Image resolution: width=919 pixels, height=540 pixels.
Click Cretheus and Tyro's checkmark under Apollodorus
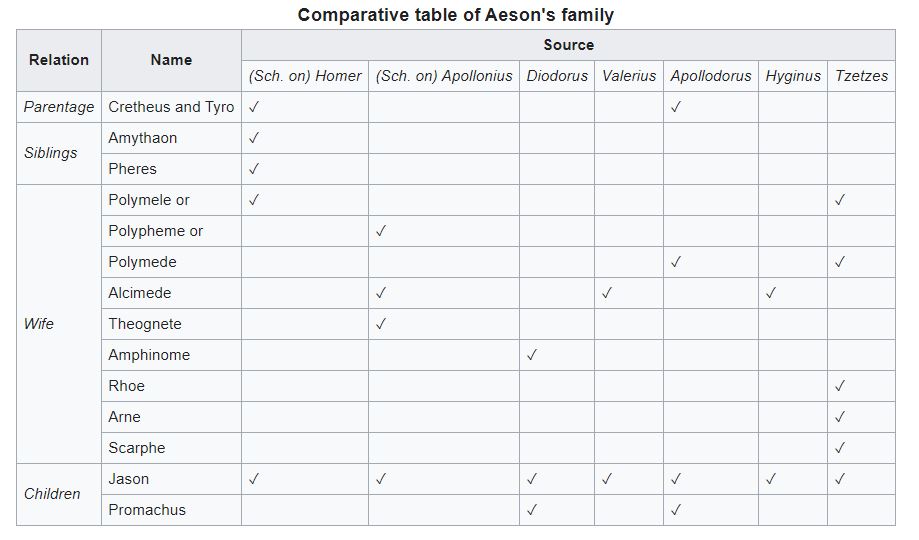tap(676, 107)
